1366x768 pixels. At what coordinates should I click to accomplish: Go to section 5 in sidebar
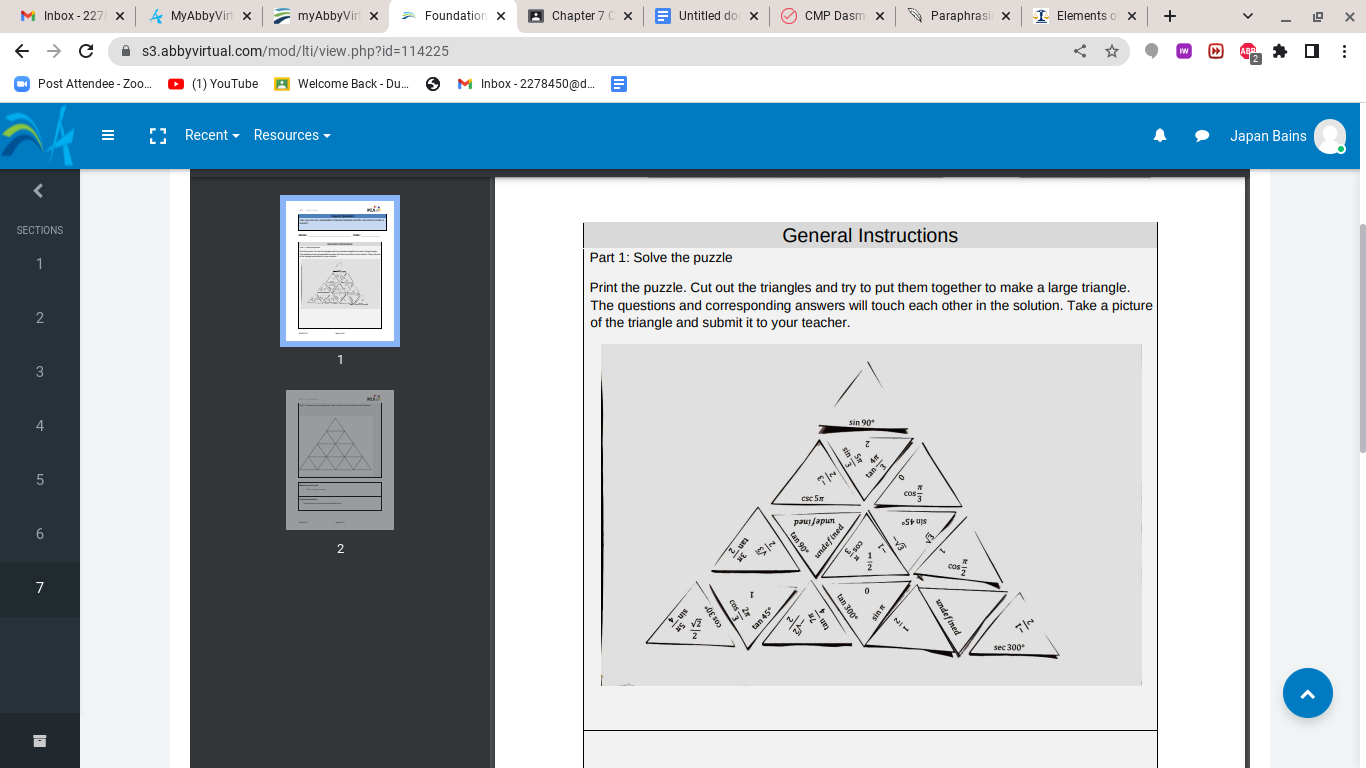click(x=40, y=480)
